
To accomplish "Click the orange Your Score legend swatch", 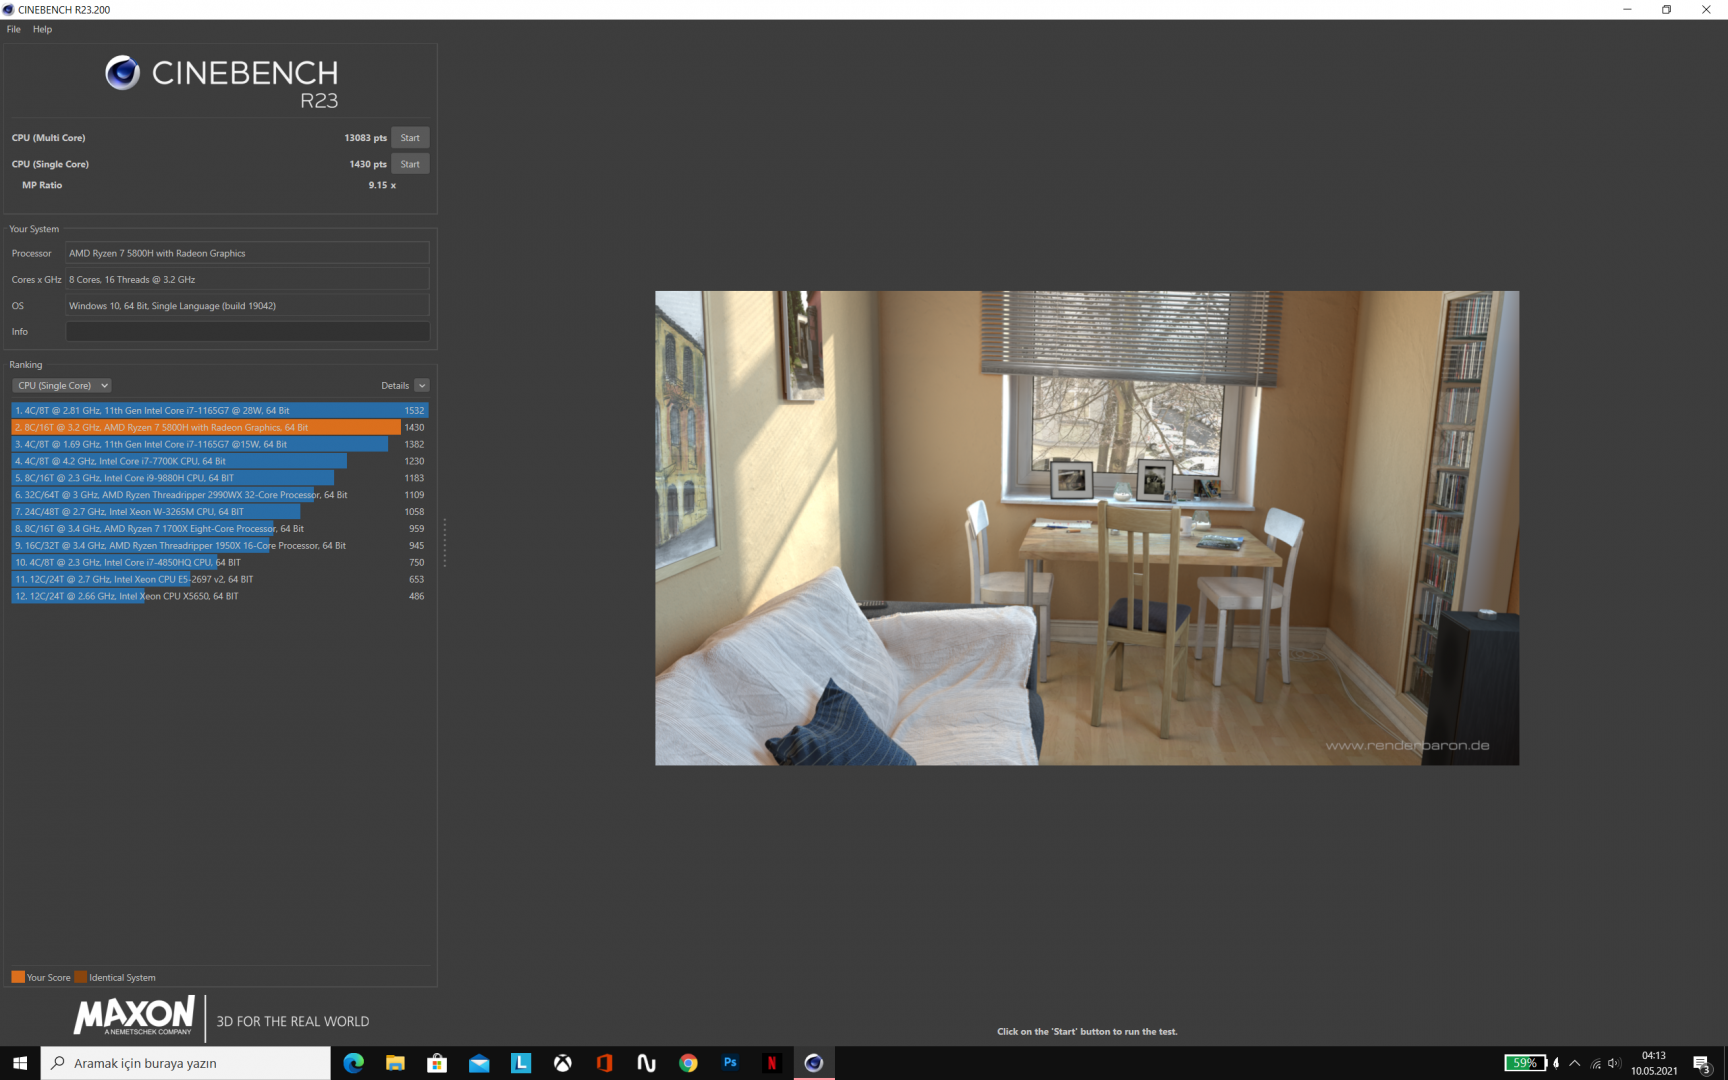I will coord(18,977).
